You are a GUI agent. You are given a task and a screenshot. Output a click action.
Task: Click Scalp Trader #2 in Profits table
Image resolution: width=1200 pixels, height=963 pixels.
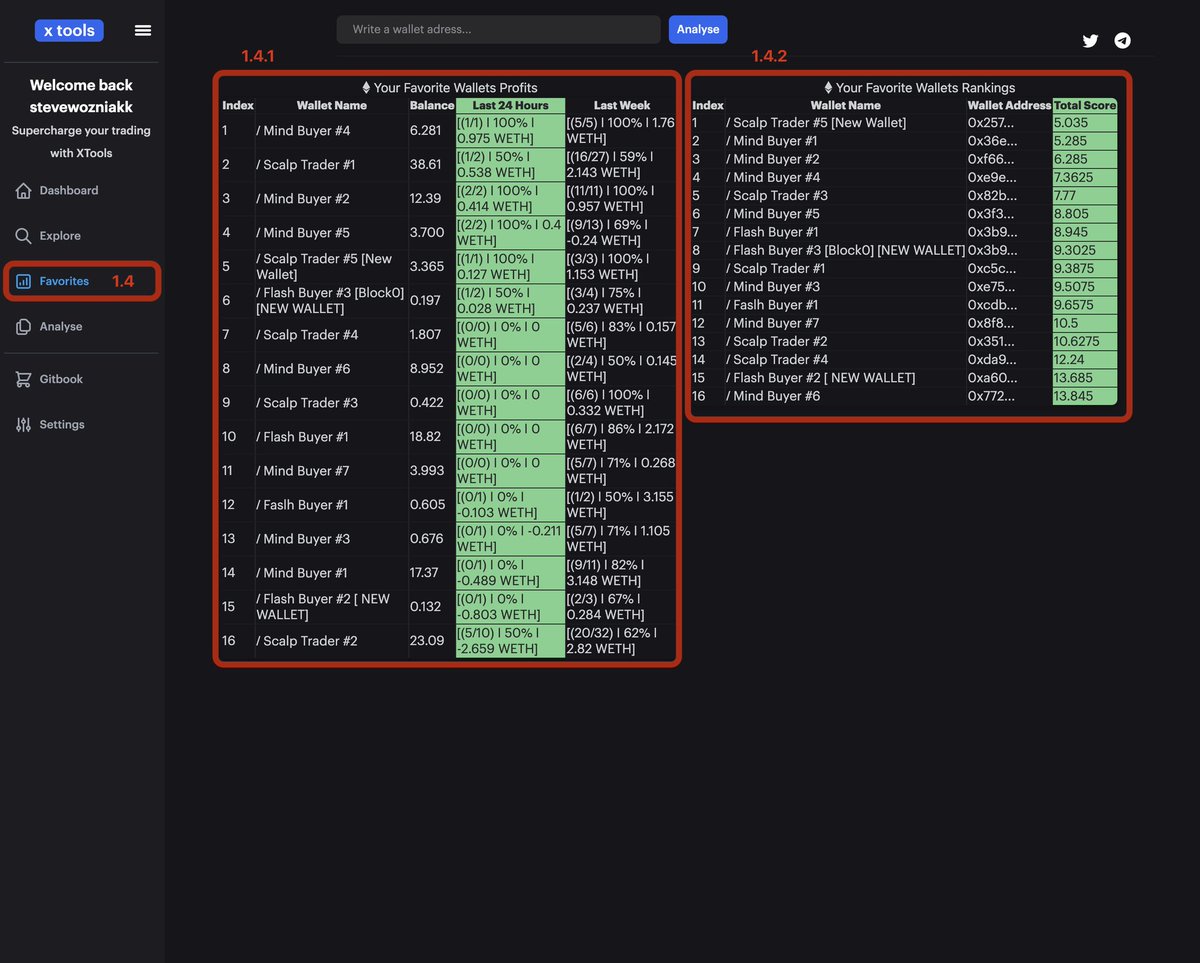point(307,641)
